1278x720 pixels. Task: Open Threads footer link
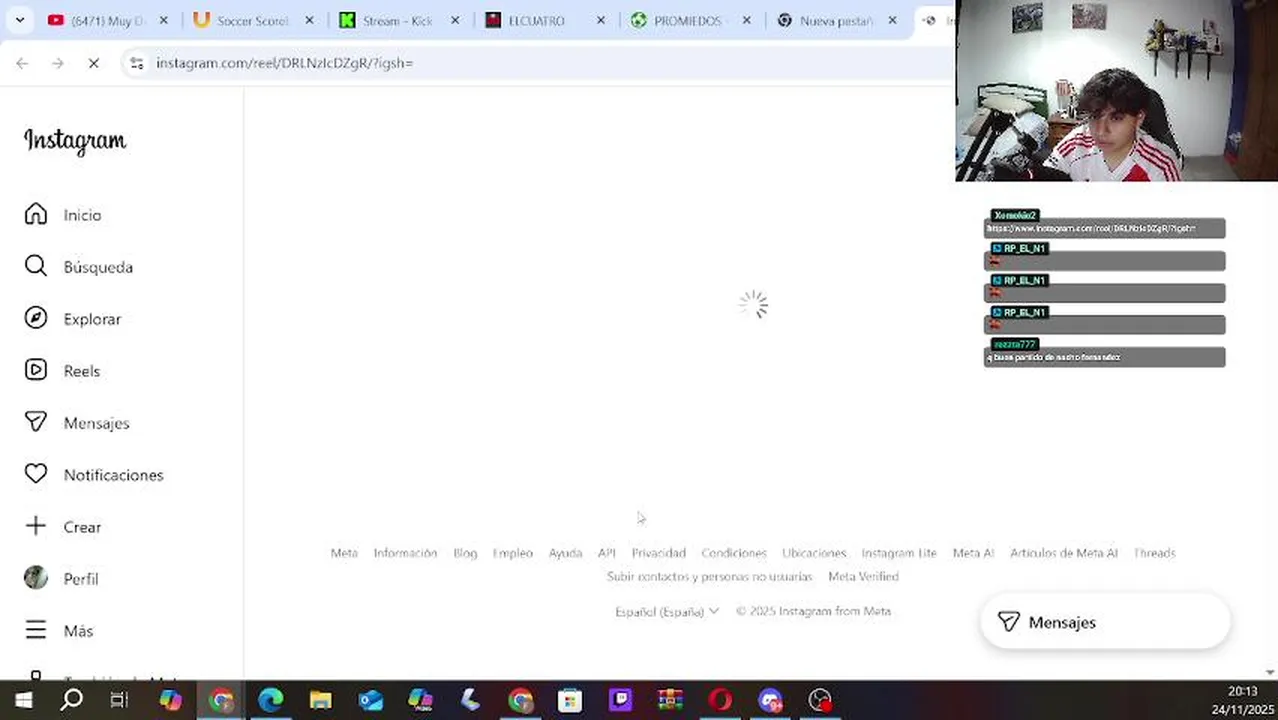click(1154, 553)
